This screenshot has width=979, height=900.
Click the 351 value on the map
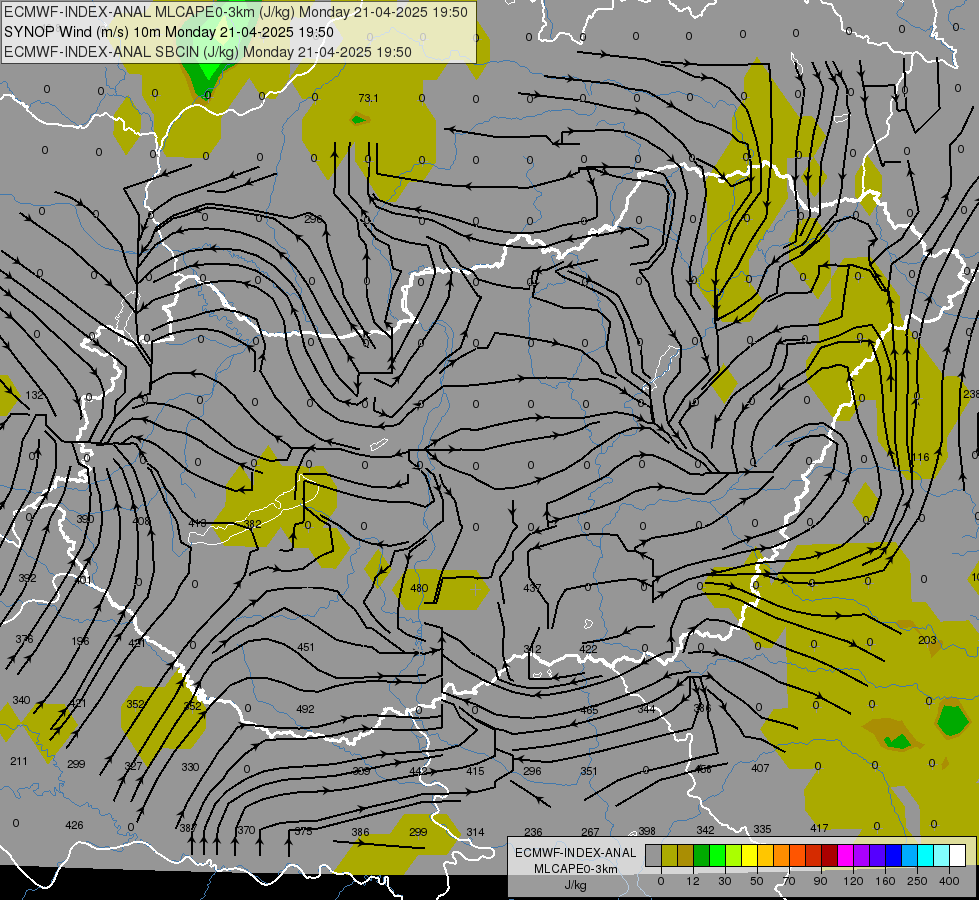[589, 771]
